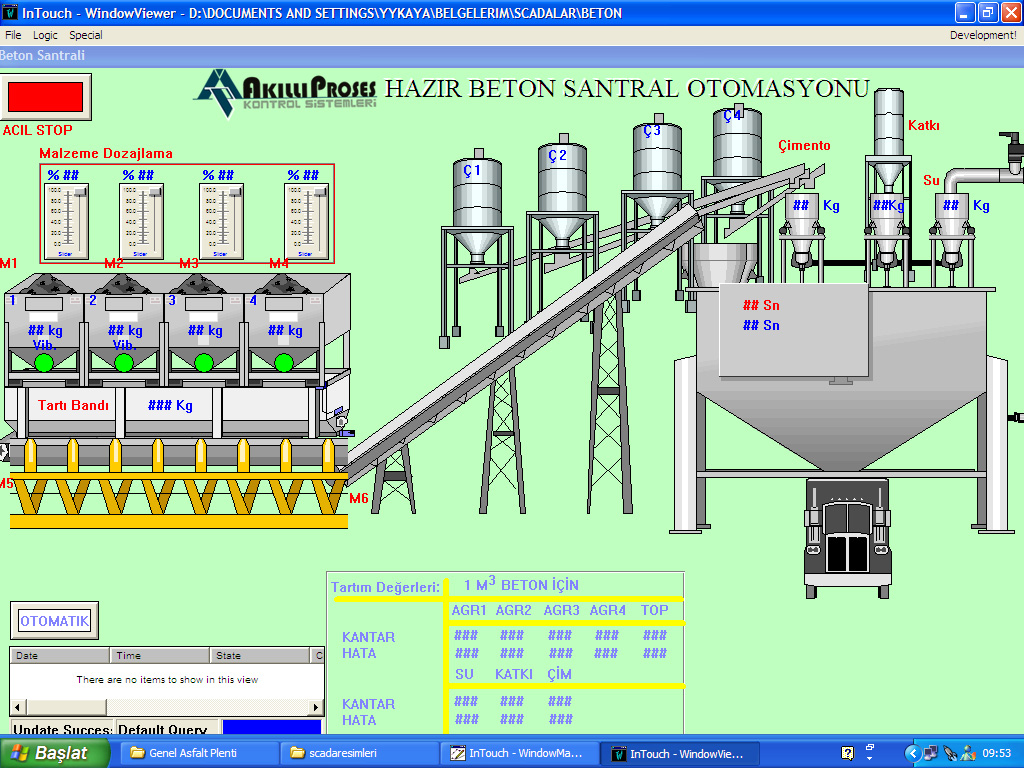
Task: Open the Special menu
Action: pos(86,35)
